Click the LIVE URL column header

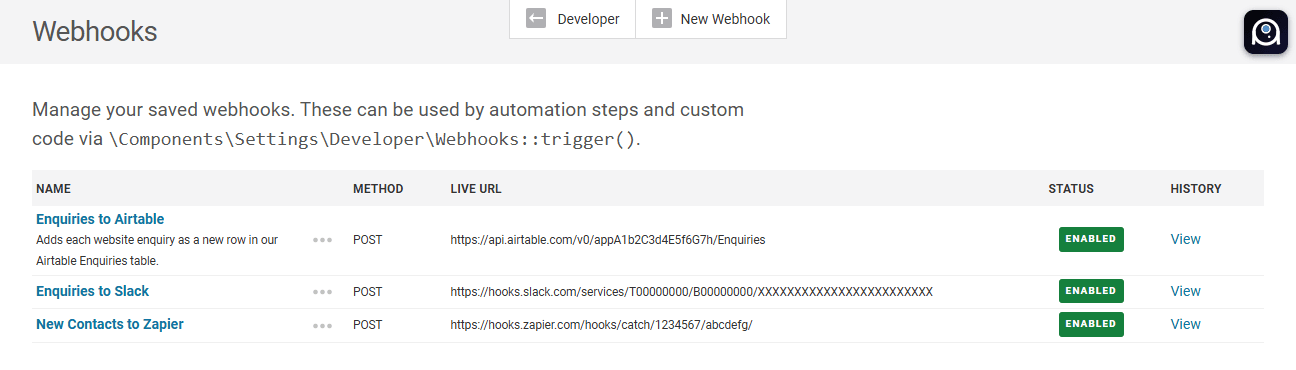476,189
